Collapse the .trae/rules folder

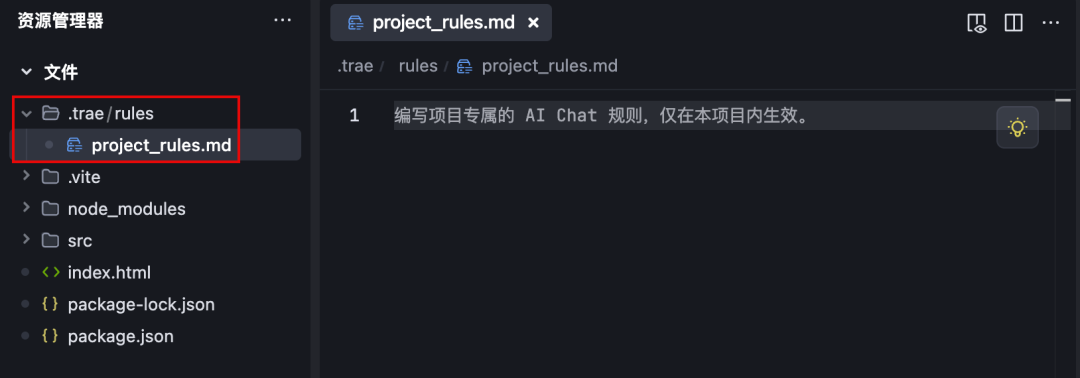26,114
